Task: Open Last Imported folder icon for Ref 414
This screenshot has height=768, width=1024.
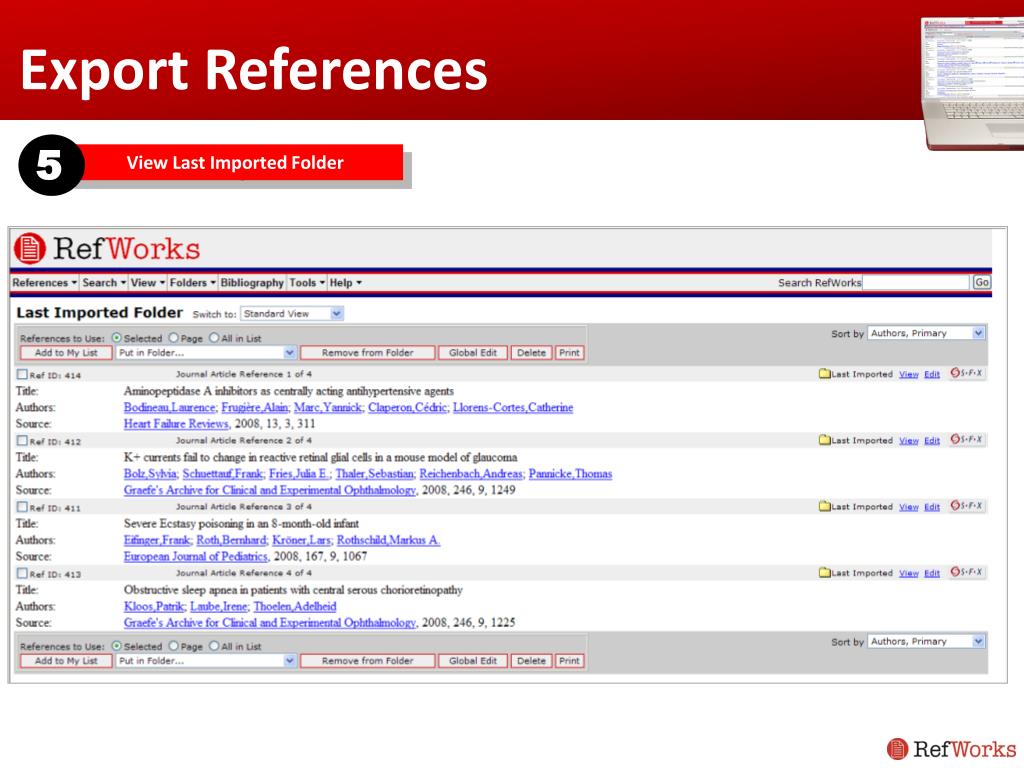Action: point(825,374)
